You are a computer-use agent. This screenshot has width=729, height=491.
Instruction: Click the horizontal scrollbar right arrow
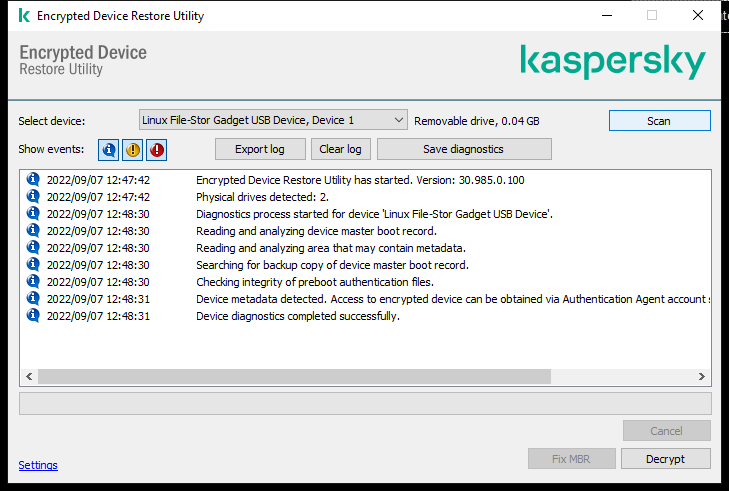pos(702,377)
